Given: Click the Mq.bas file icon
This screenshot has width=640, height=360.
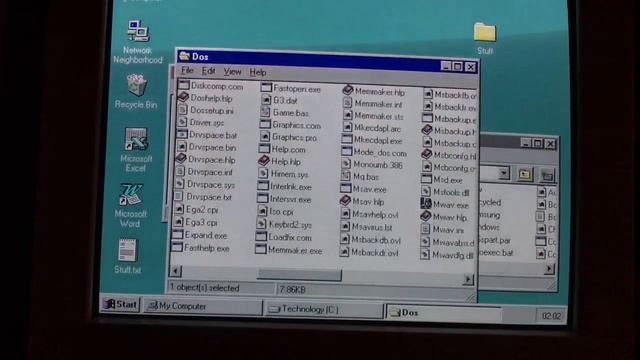Looking at the screenshot, I should tap(346, 176).
